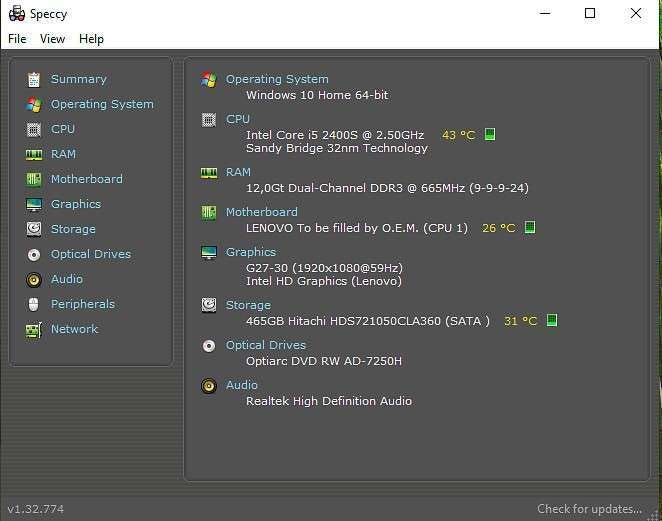
Task: Click the Optical Drives heading in summary
Action: pos(266,345)
